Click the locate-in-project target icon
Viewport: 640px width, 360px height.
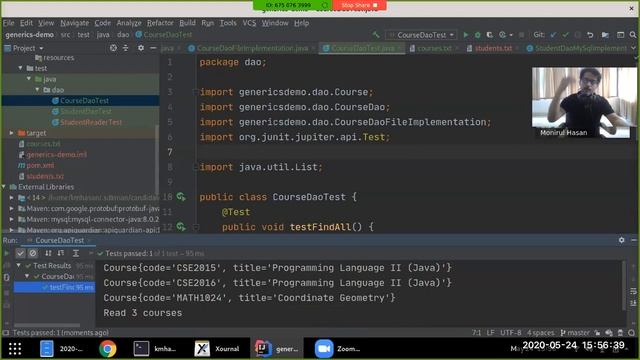point(113,48)
